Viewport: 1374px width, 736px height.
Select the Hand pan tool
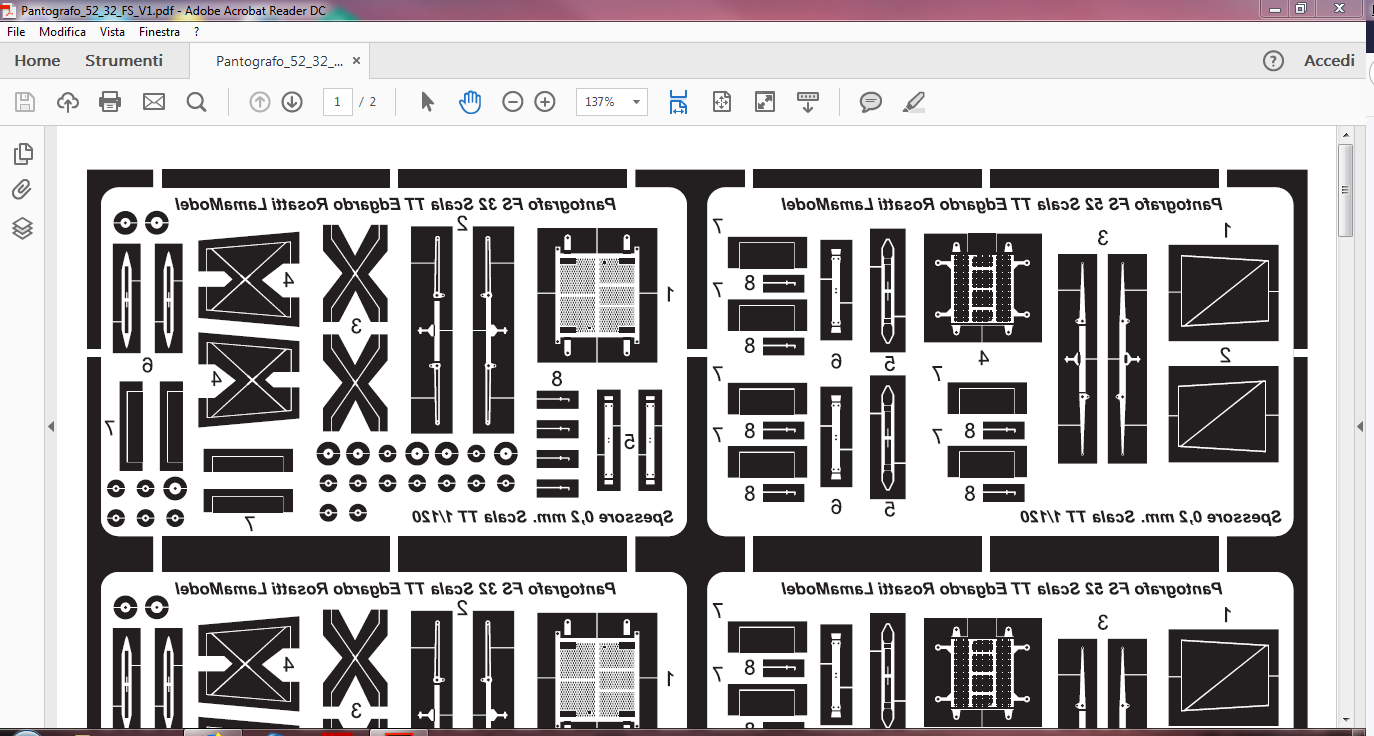click(x=470, y=102)
